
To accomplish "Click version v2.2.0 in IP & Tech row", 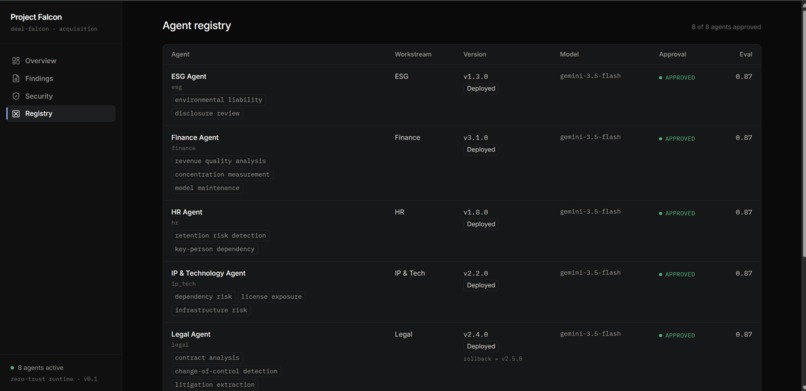I will [475, 273].
